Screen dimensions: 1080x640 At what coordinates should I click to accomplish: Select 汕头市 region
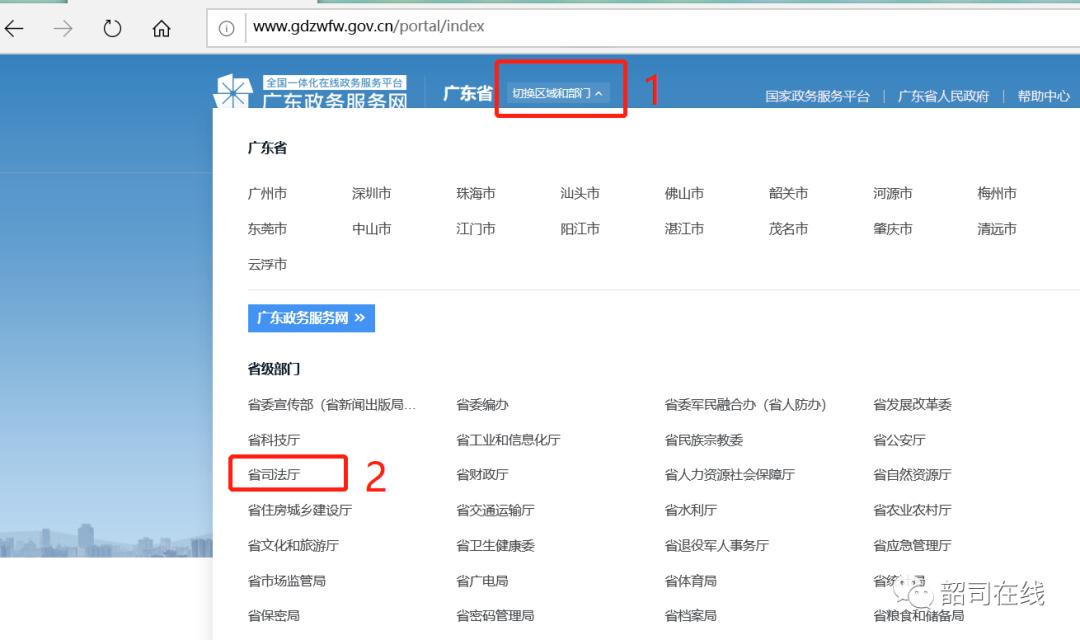580,194
